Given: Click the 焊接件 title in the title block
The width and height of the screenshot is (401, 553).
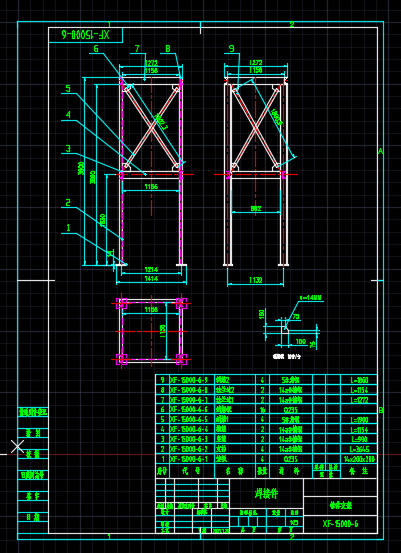Looking at the screenshot, I should pyautogui.click(x=266, y=494).
